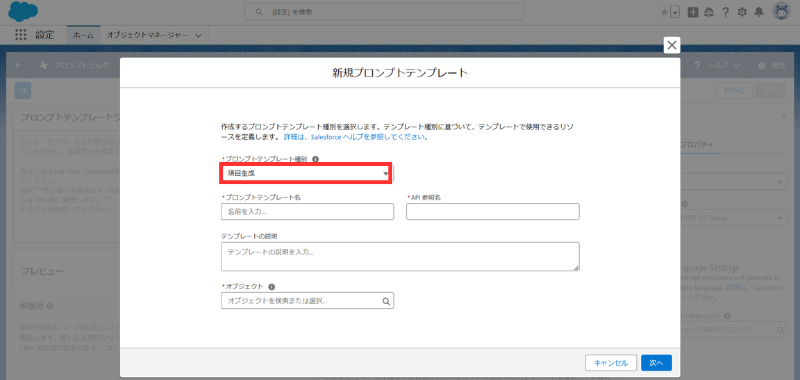
Task: Expand the chevron next to オブジェクトマネージャー
Action: click(x=198, y=36)
